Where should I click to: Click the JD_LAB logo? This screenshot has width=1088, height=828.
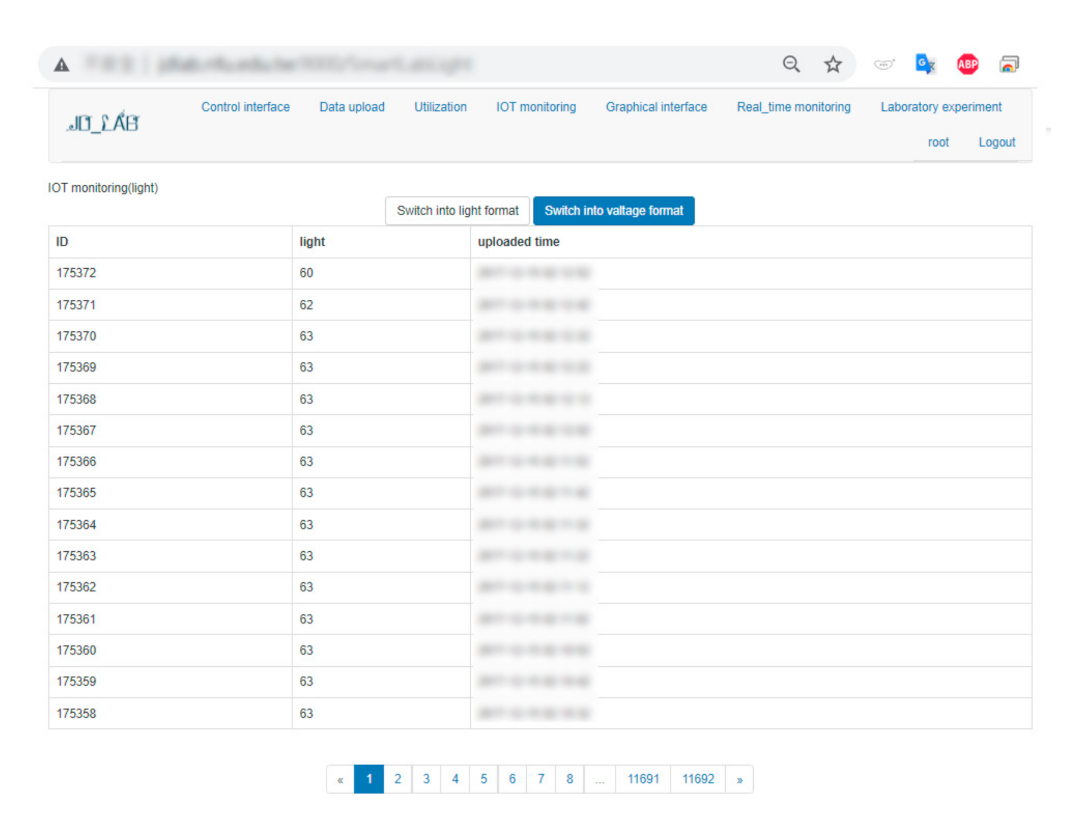pyautogui.click(x=103, y=124)
